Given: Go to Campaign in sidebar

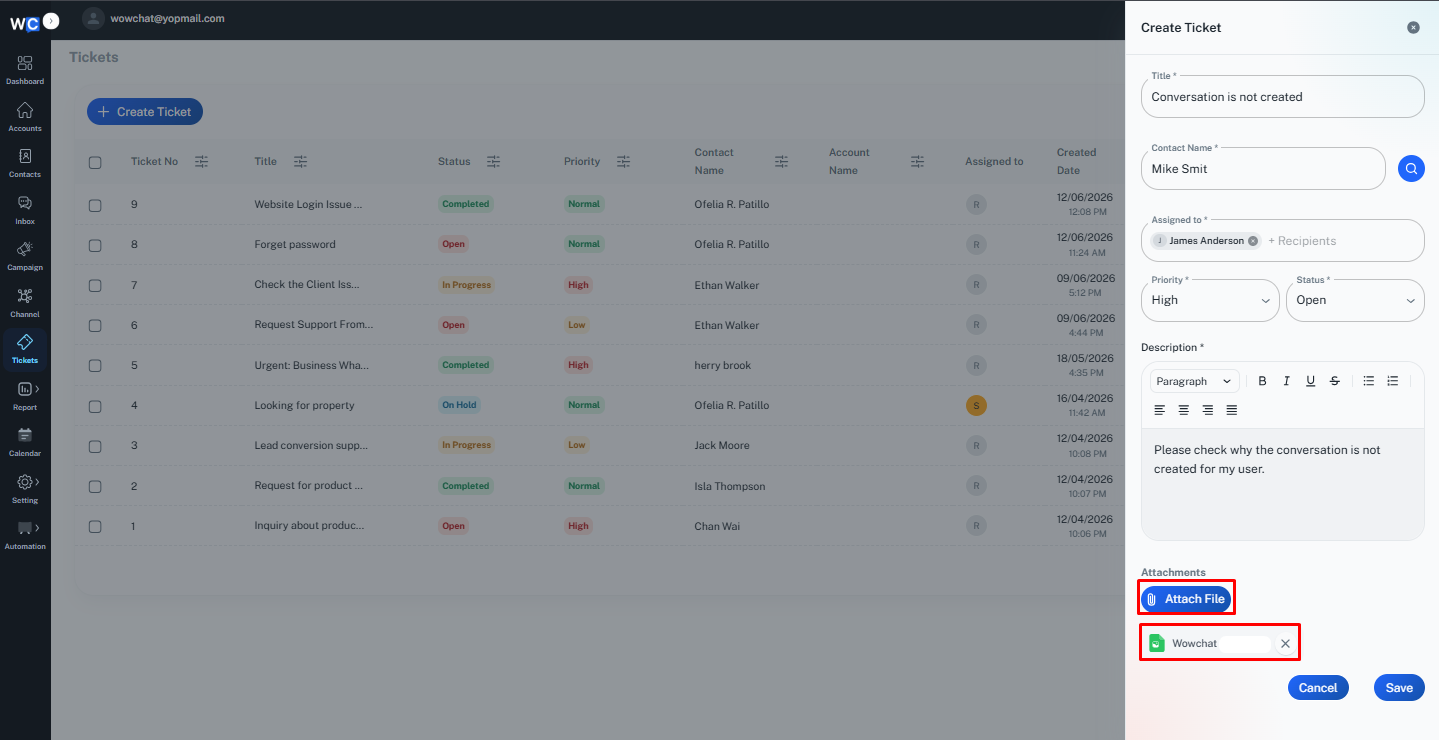Looking at the screenshot, I should coord(25,256).
